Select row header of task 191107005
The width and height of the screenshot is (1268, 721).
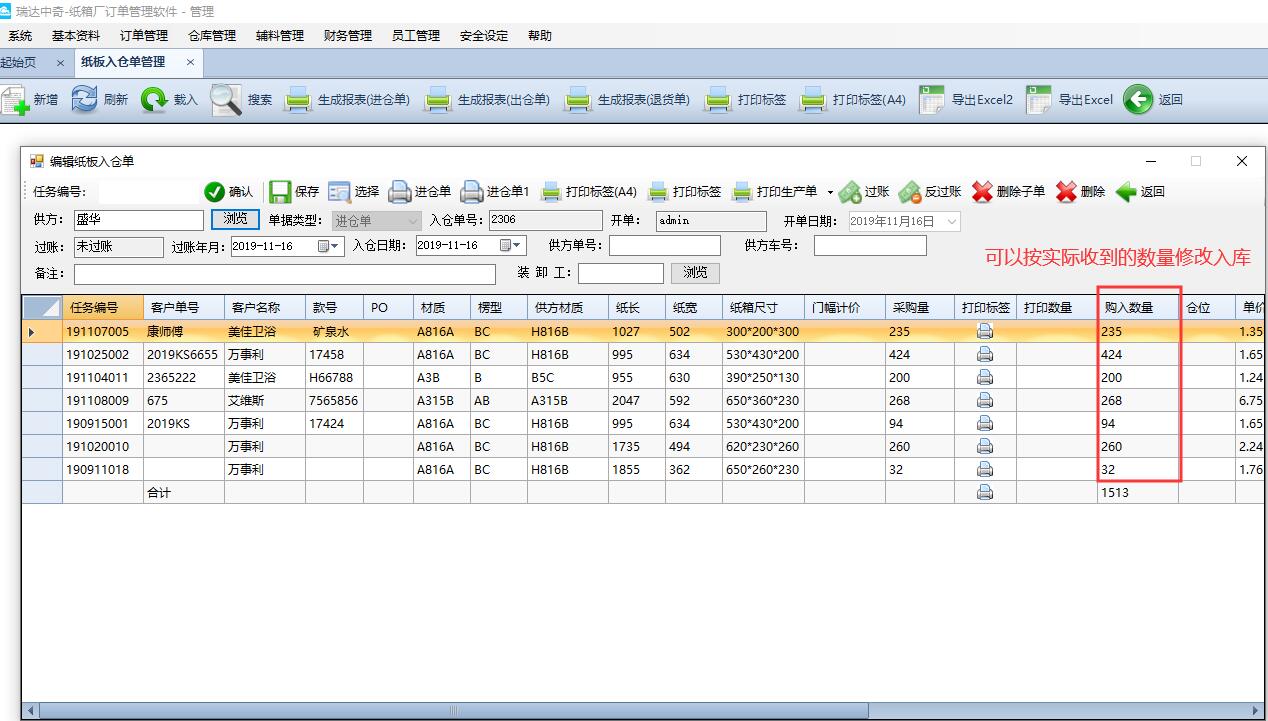click(42, 331)
